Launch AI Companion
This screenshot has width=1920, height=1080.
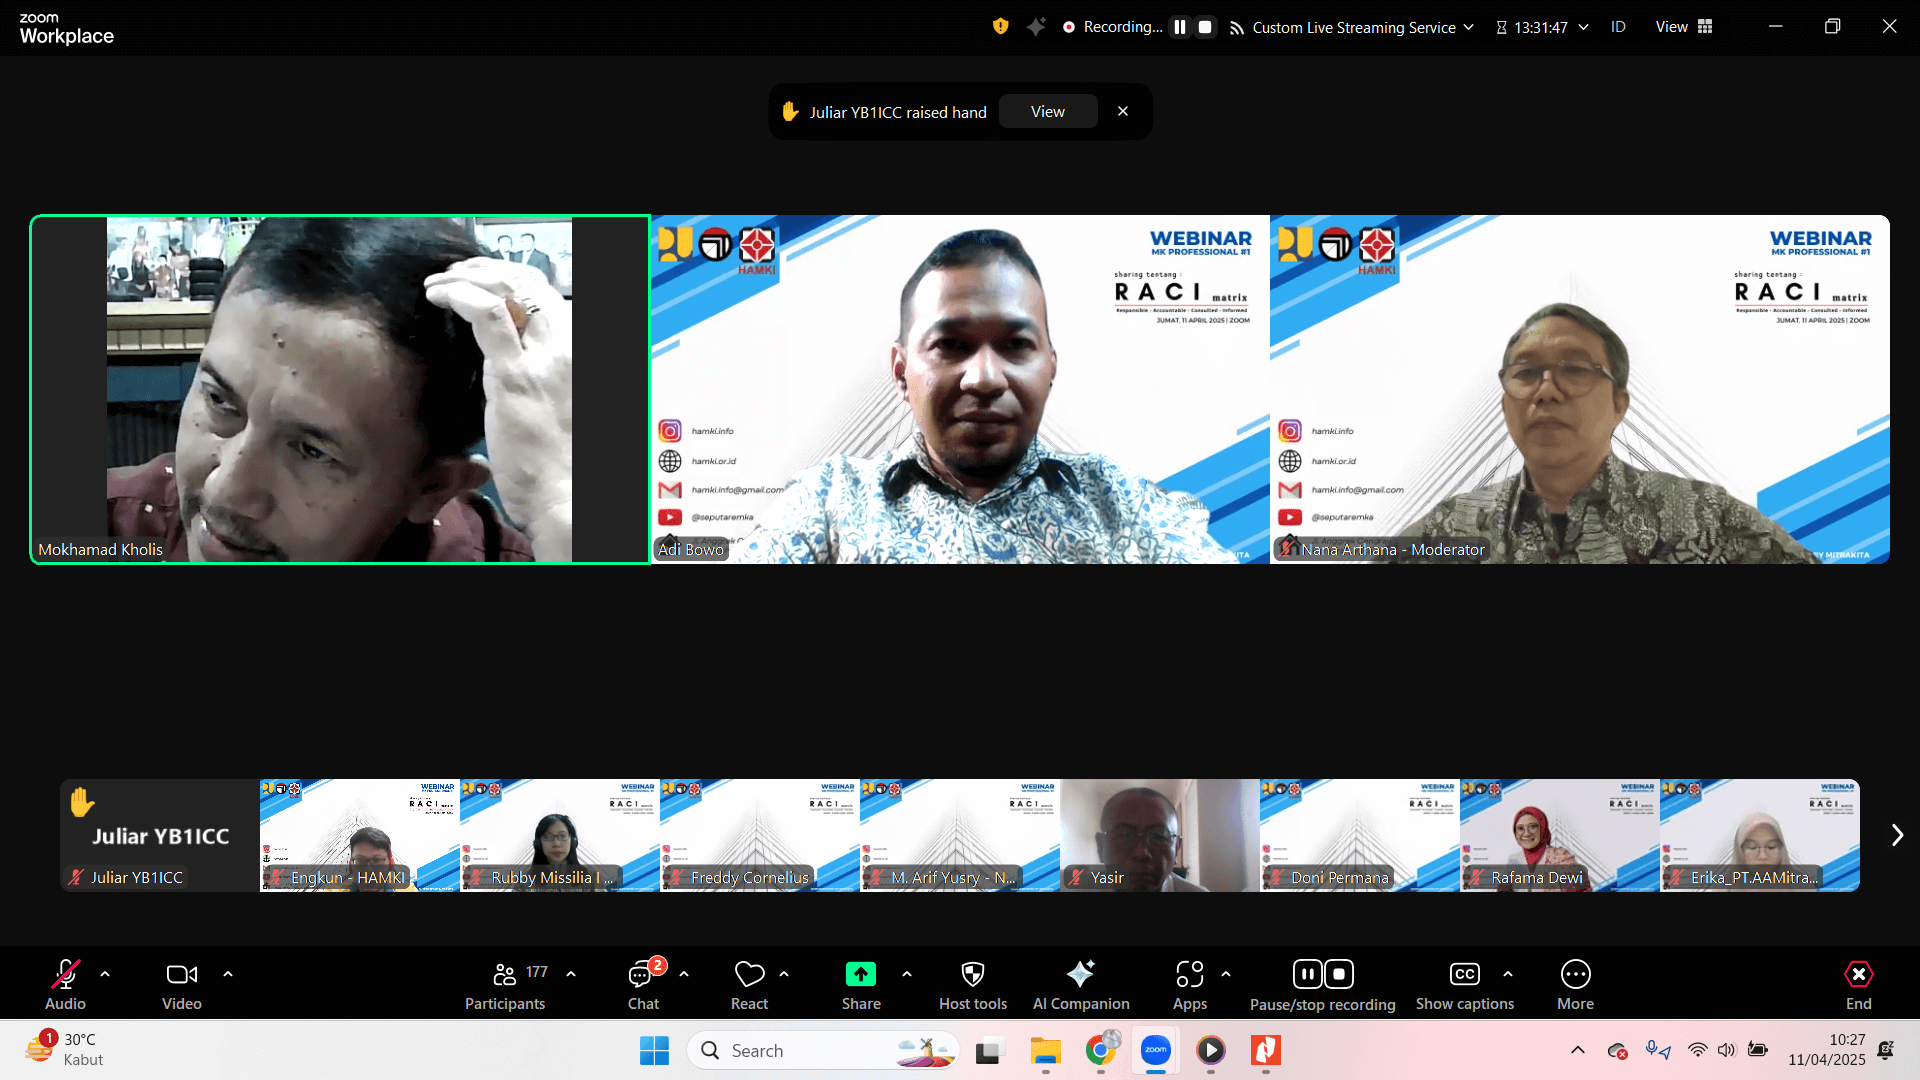coord(1080,974)
